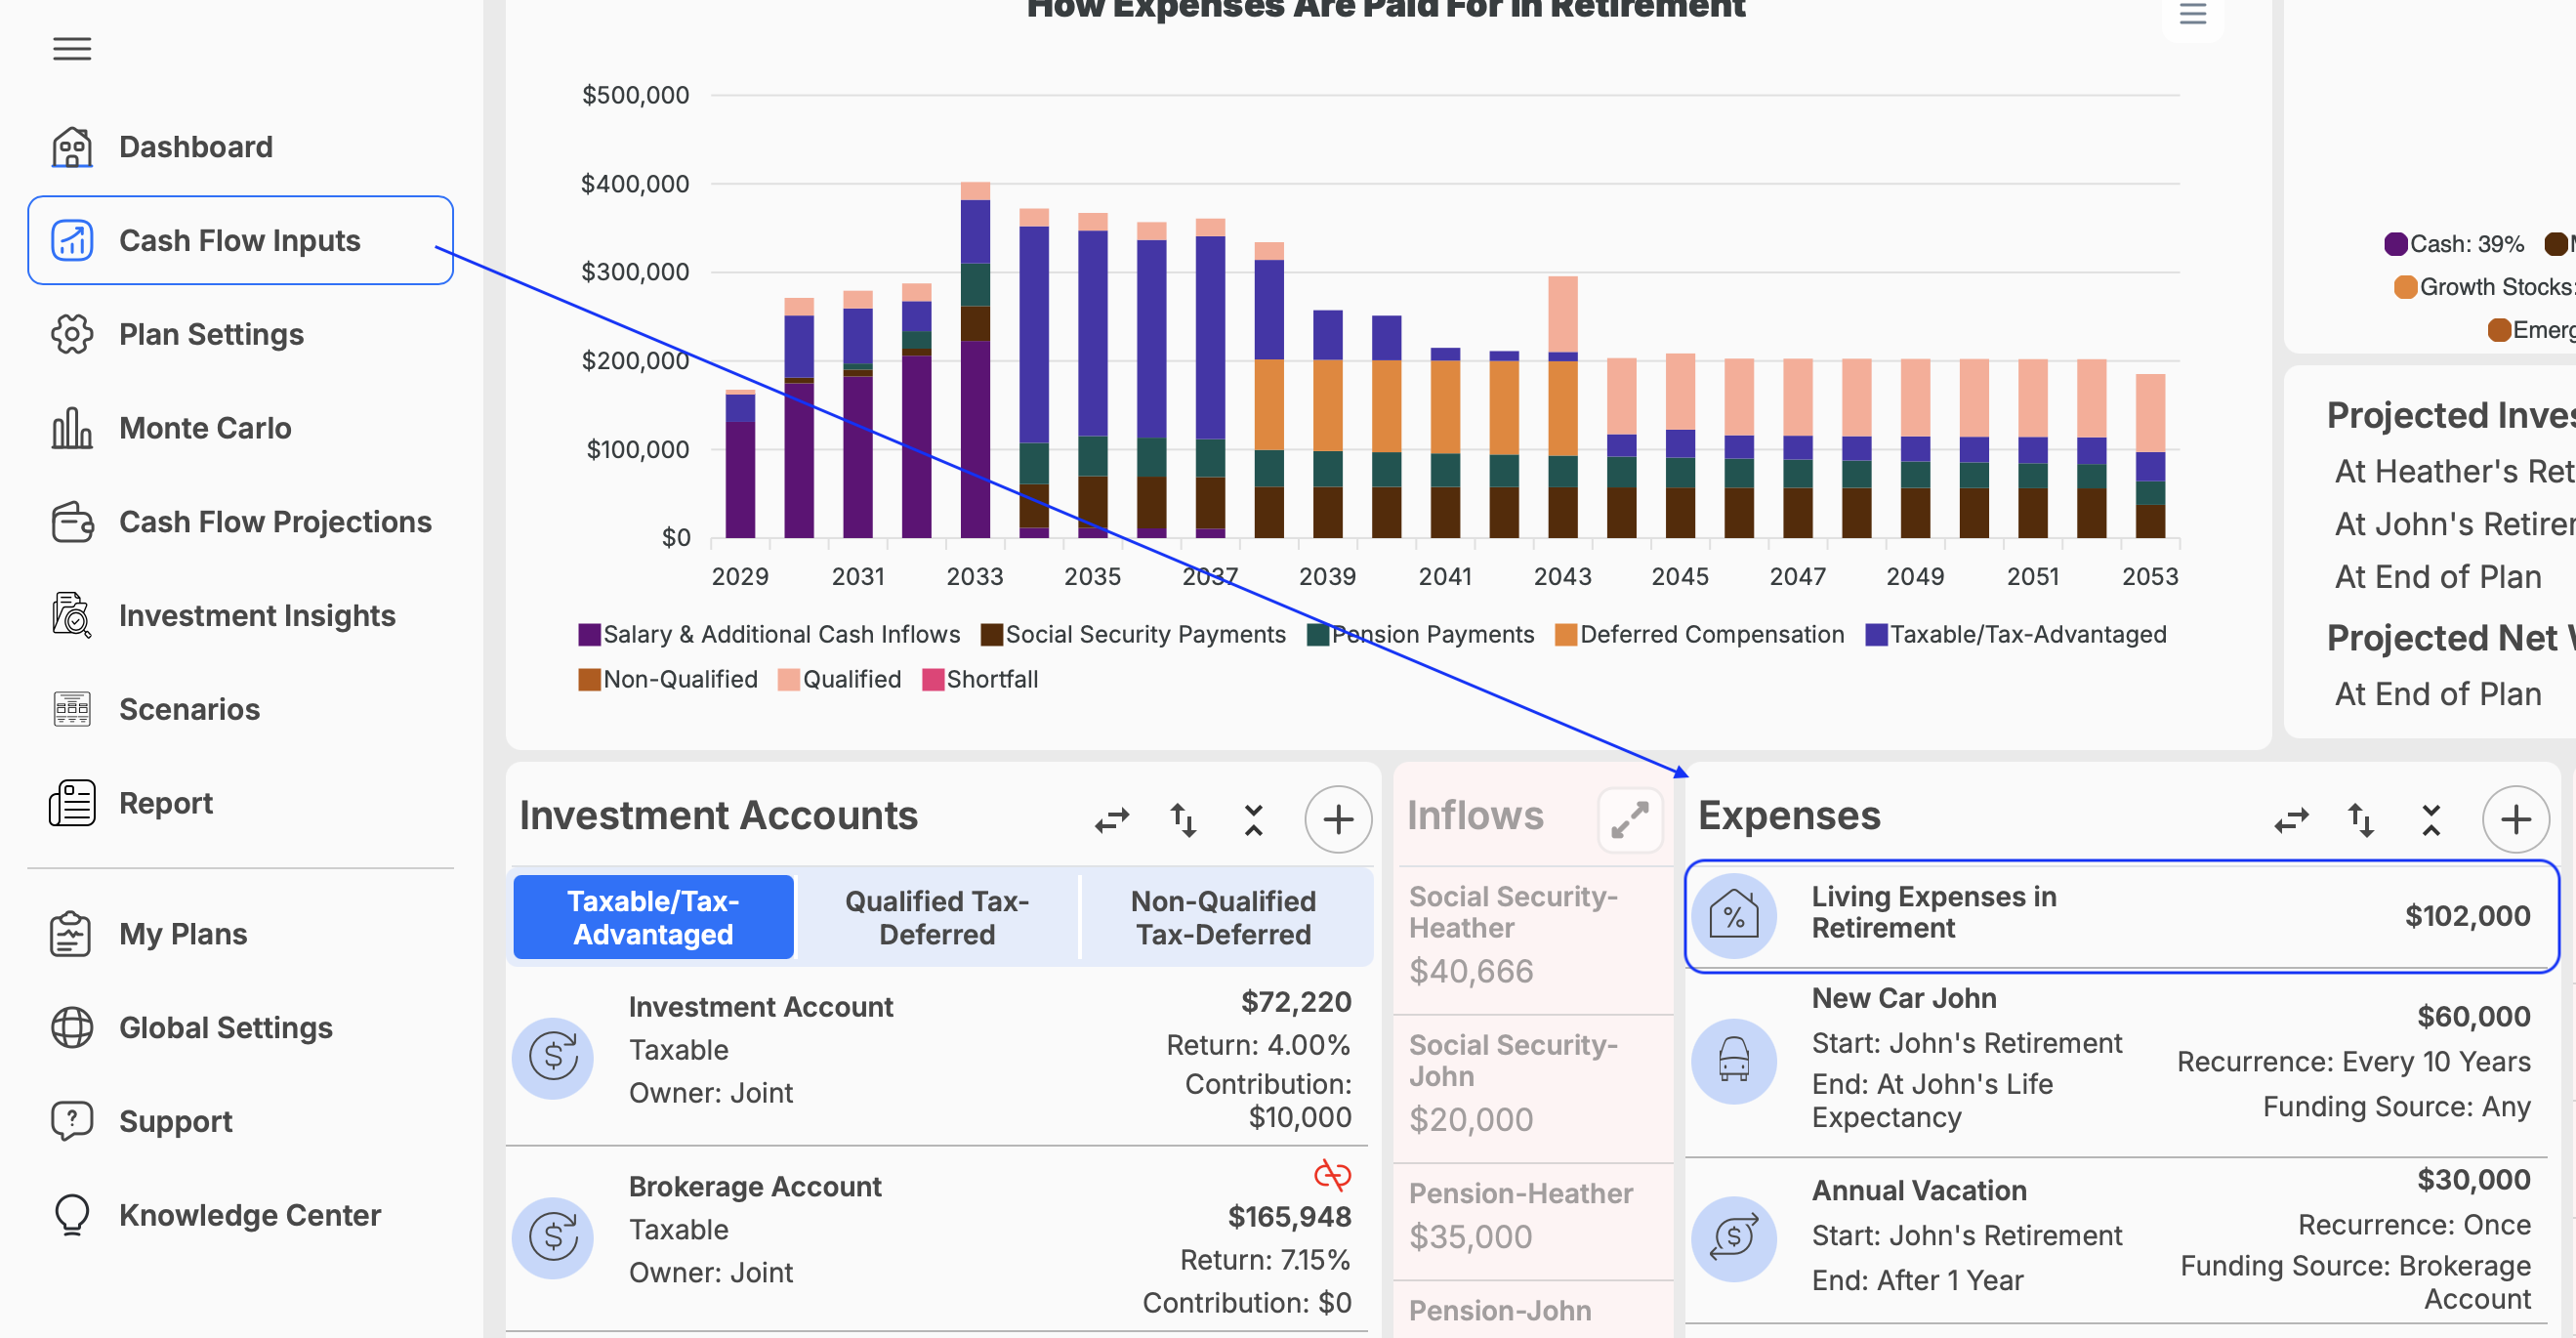Click the Pension Payments color swatch
The image size is (2576, 1338).
click(1318, 634)
